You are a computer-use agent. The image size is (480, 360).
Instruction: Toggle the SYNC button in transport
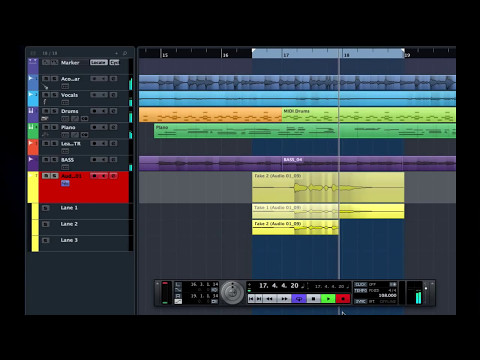[x=360, y=301]
